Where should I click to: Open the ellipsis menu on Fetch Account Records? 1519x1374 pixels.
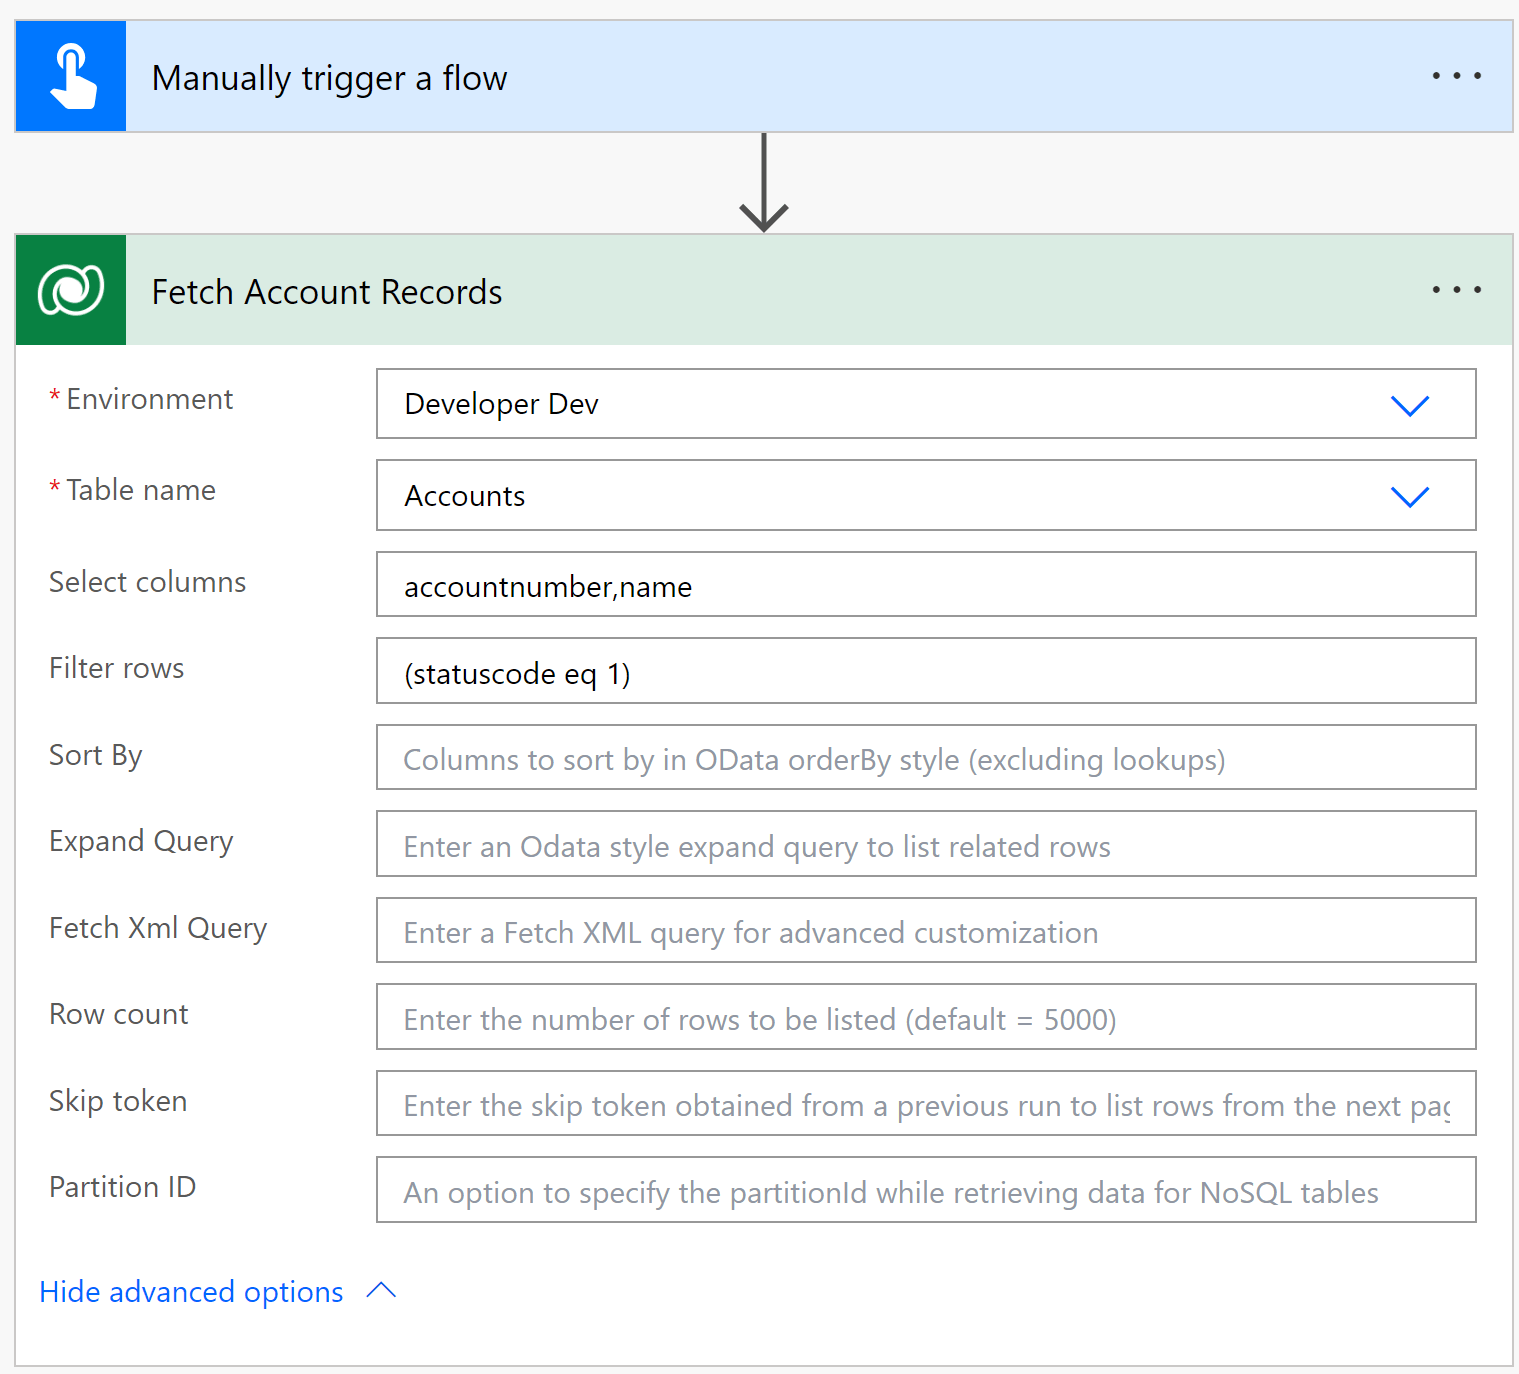tap(1456, 290)
